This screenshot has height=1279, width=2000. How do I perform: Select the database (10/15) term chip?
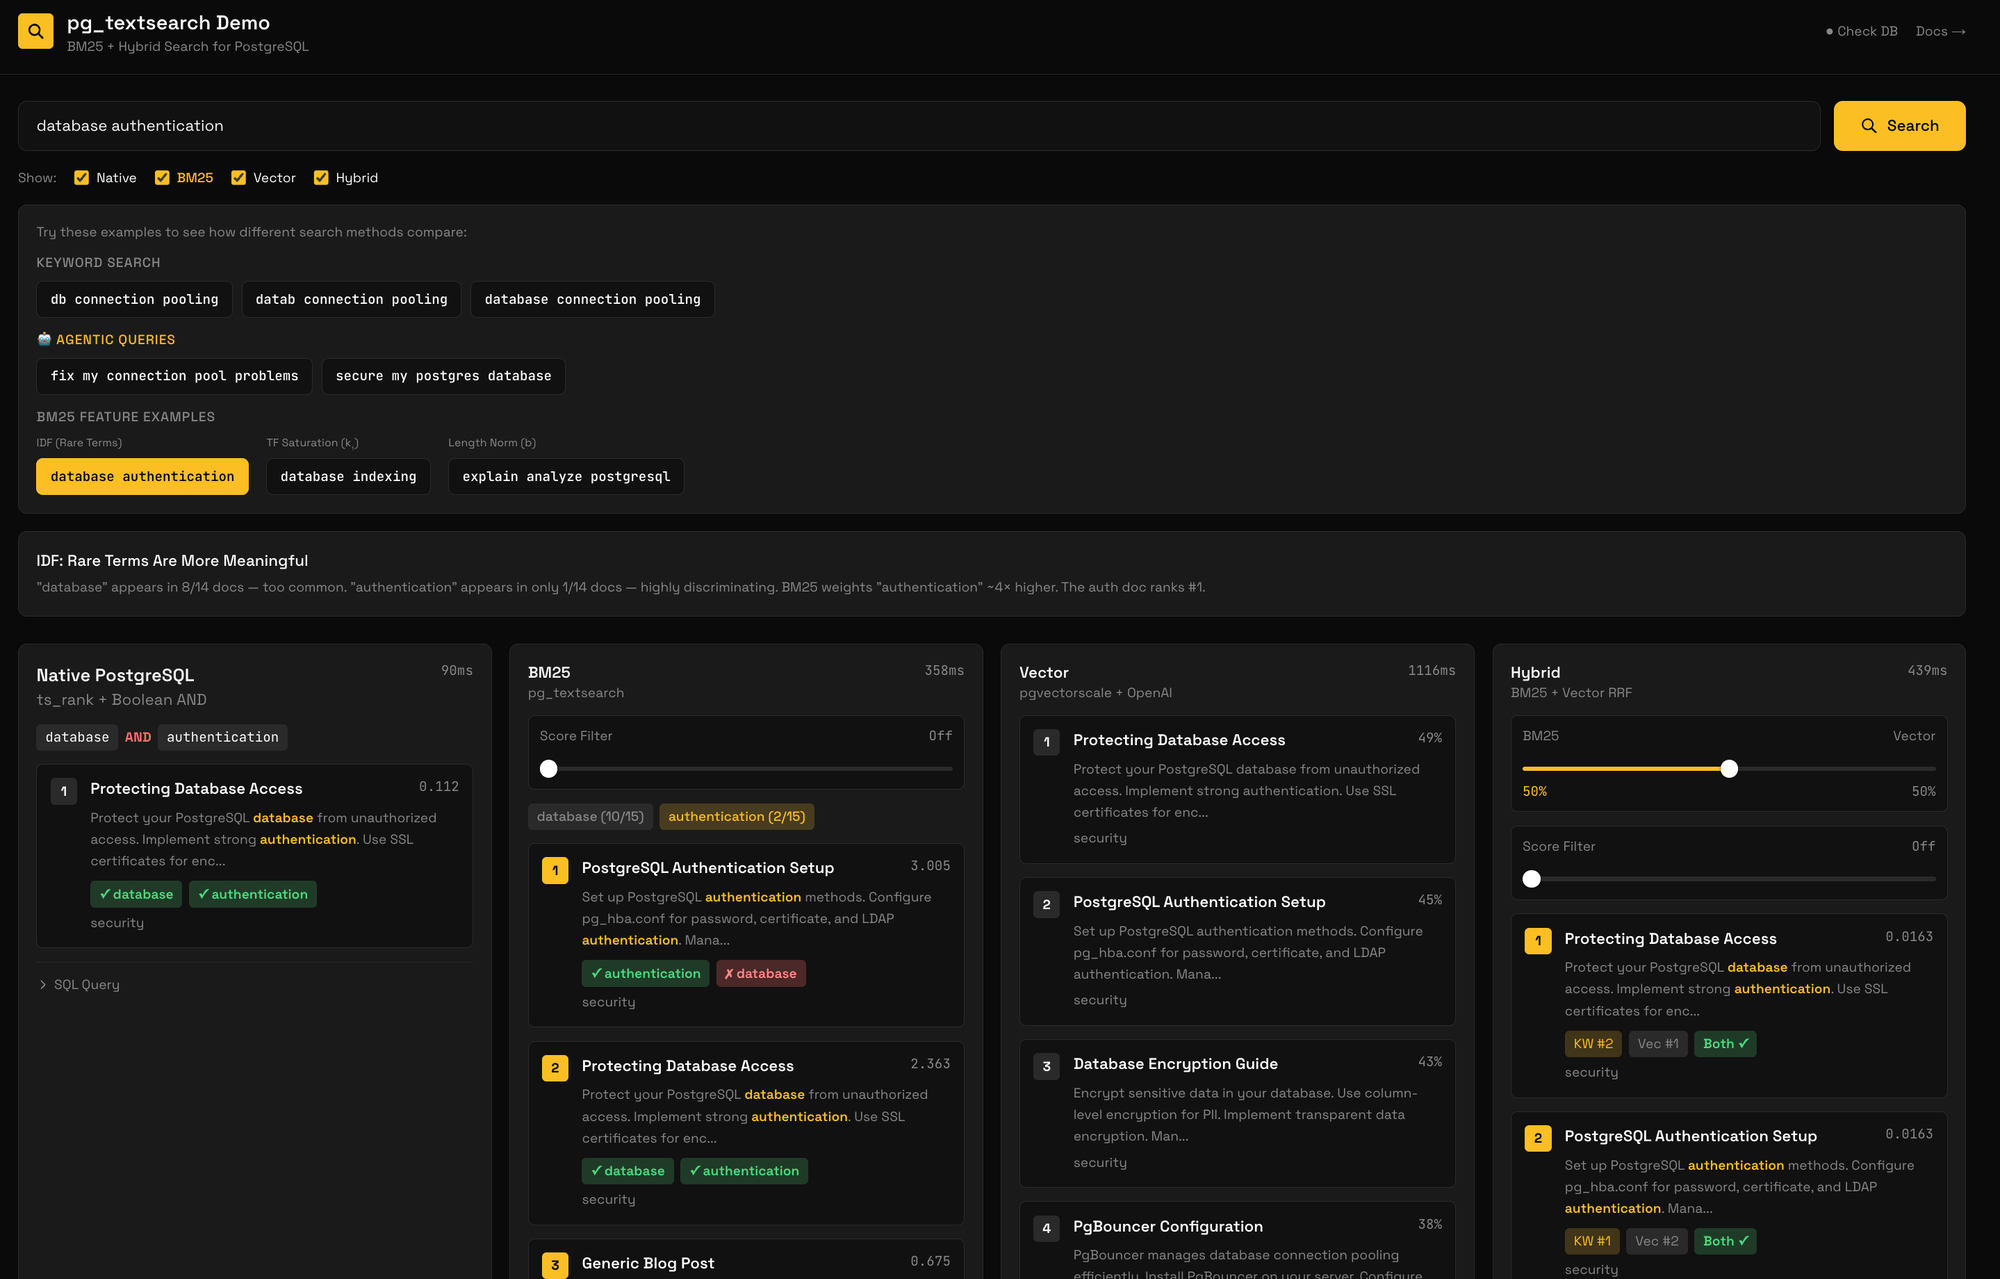click(590, 817)
